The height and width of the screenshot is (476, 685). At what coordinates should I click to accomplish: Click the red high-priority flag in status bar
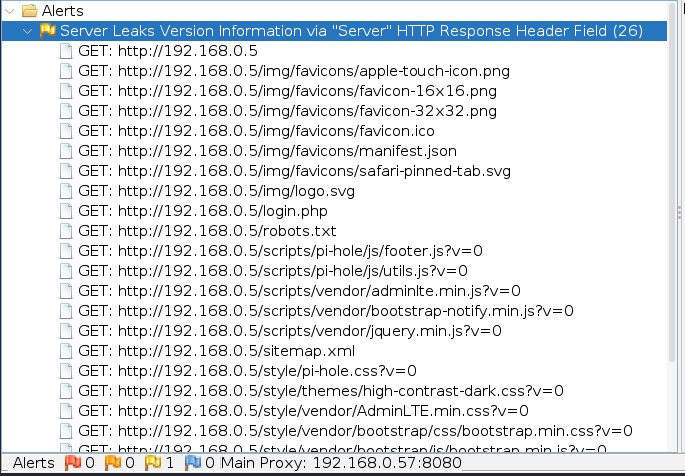click(x=73, y=463)
